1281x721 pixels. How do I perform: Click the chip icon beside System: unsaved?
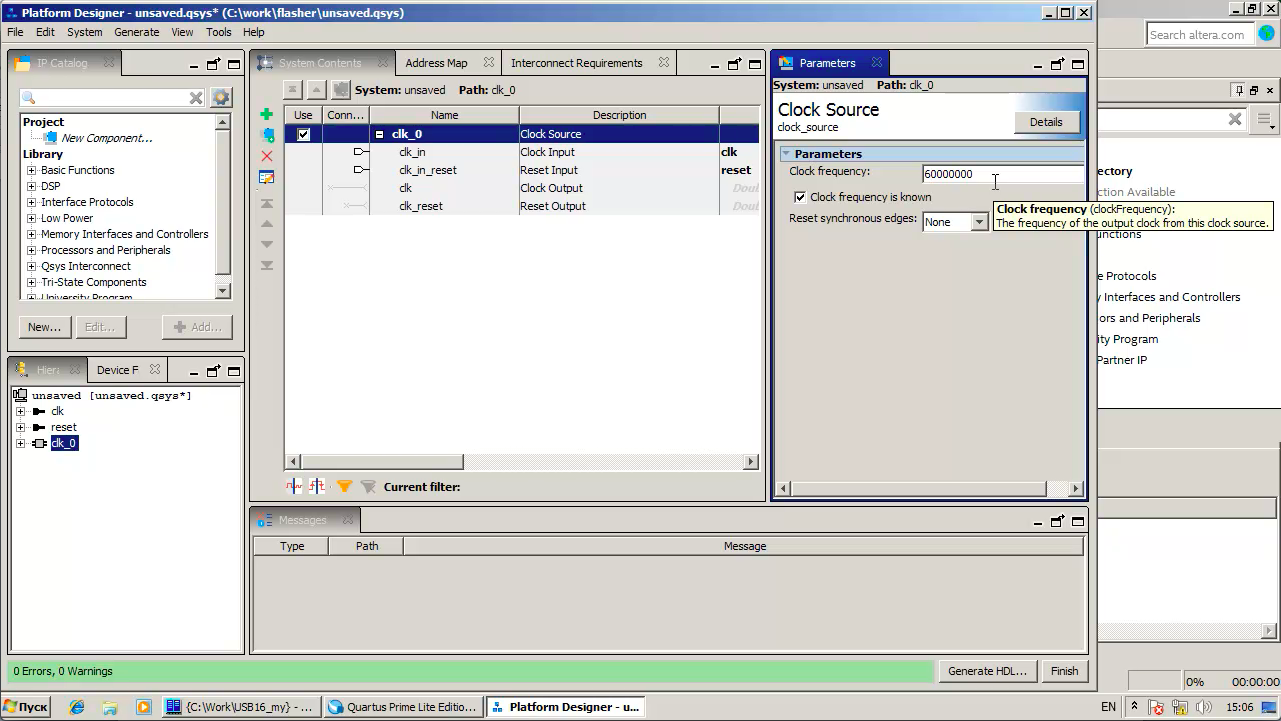click(x=341, y=90)
